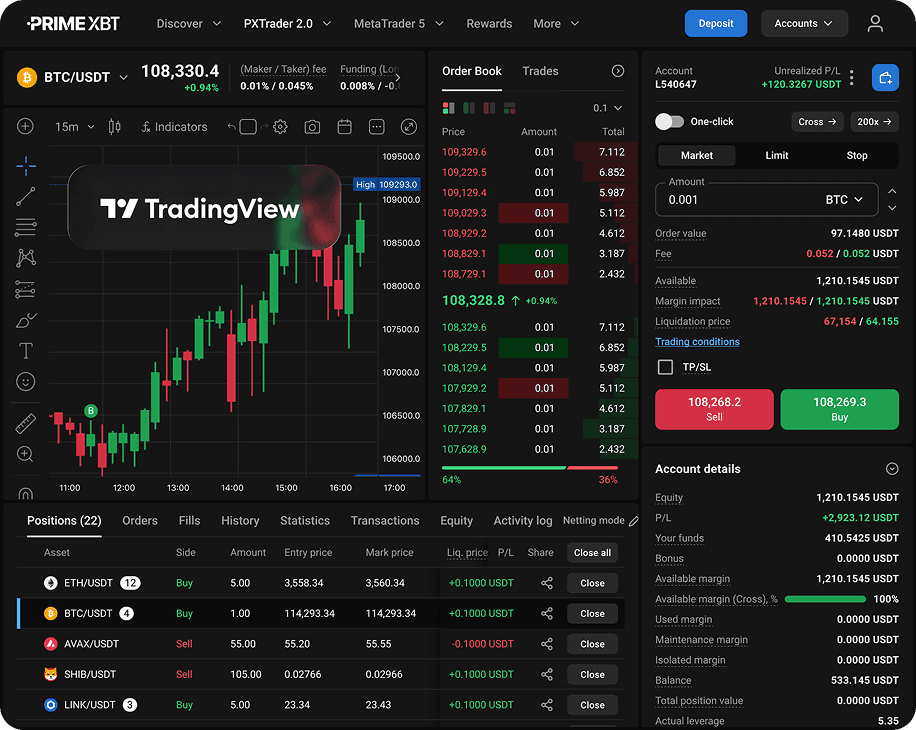
Task: Select the trend line drawing tool
Action: pos(26,196)
